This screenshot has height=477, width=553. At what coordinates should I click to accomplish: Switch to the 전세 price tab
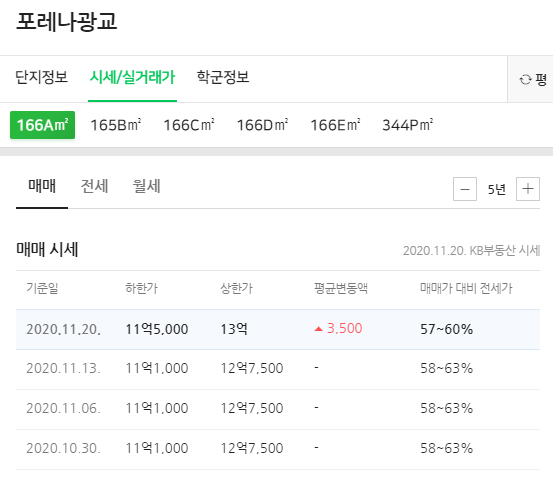tap(94, 186)
